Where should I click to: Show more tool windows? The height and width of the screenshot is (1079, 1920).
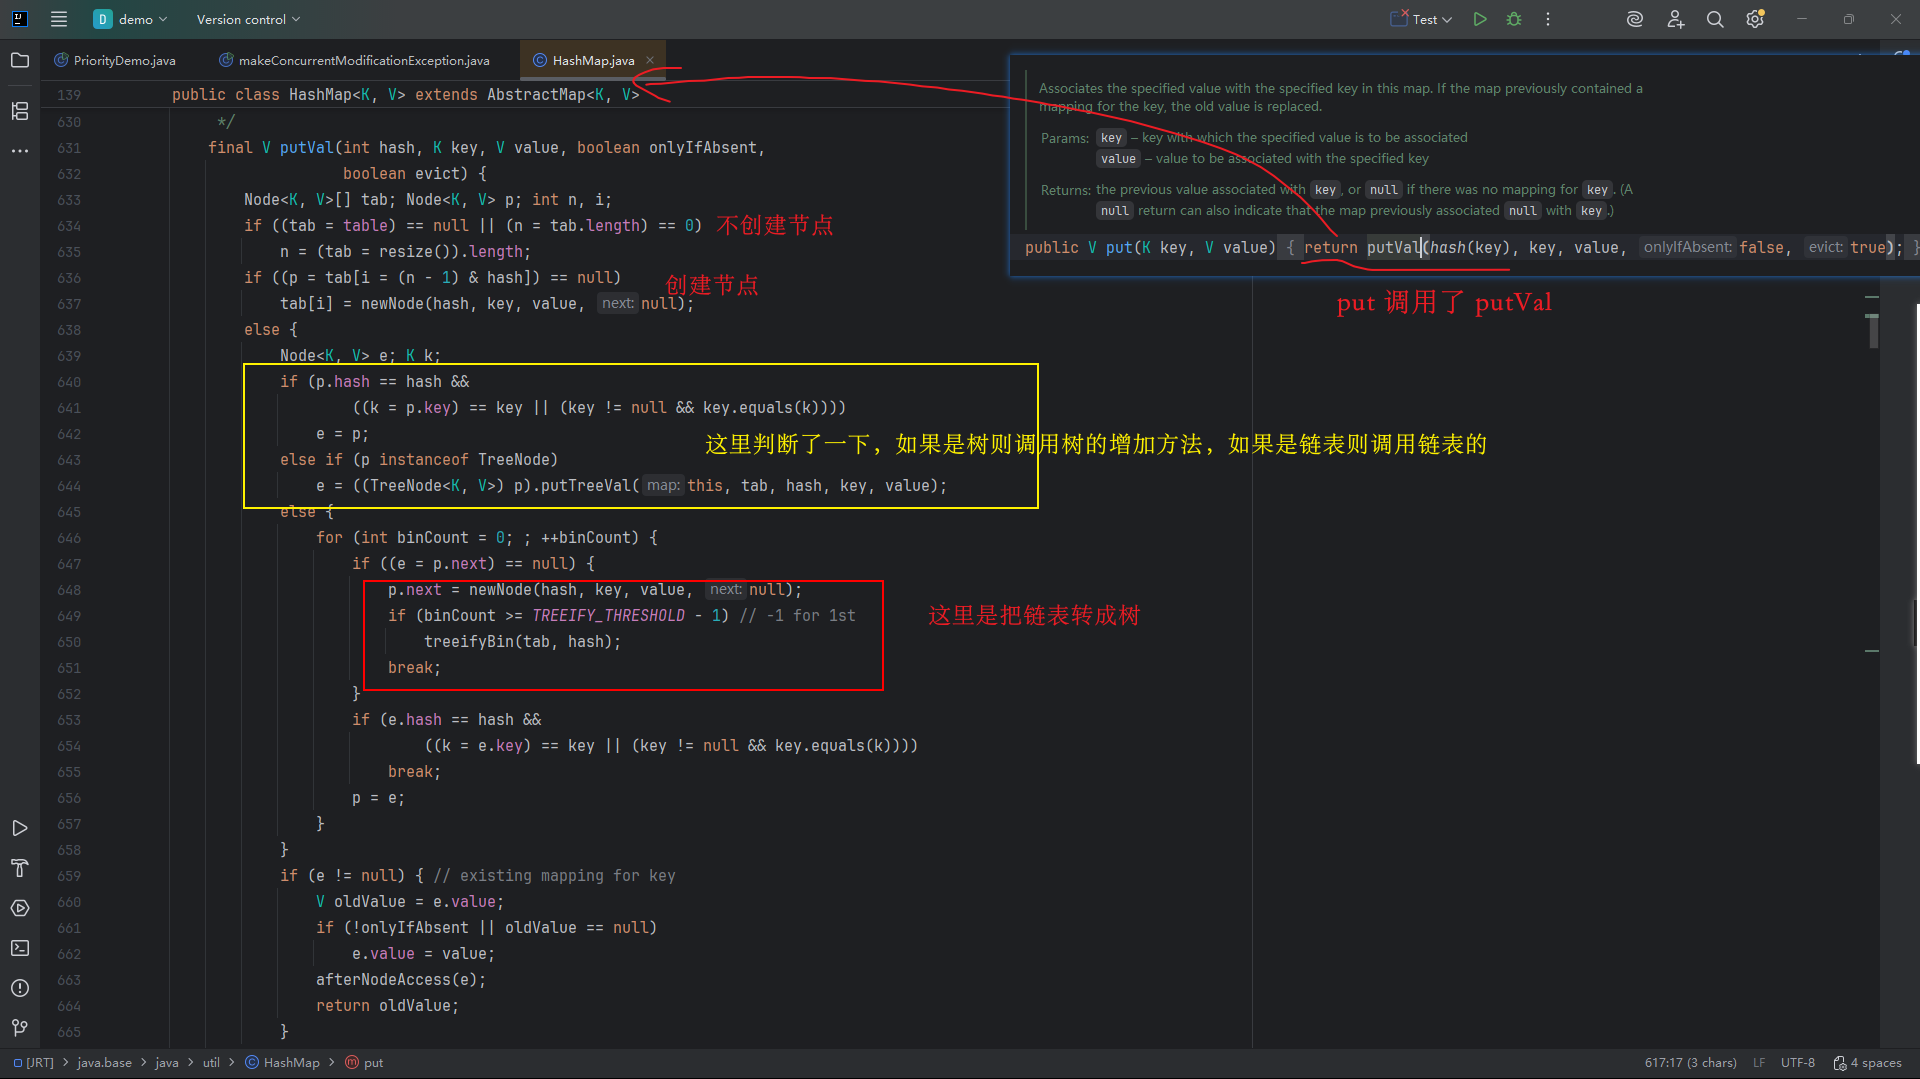20,151
